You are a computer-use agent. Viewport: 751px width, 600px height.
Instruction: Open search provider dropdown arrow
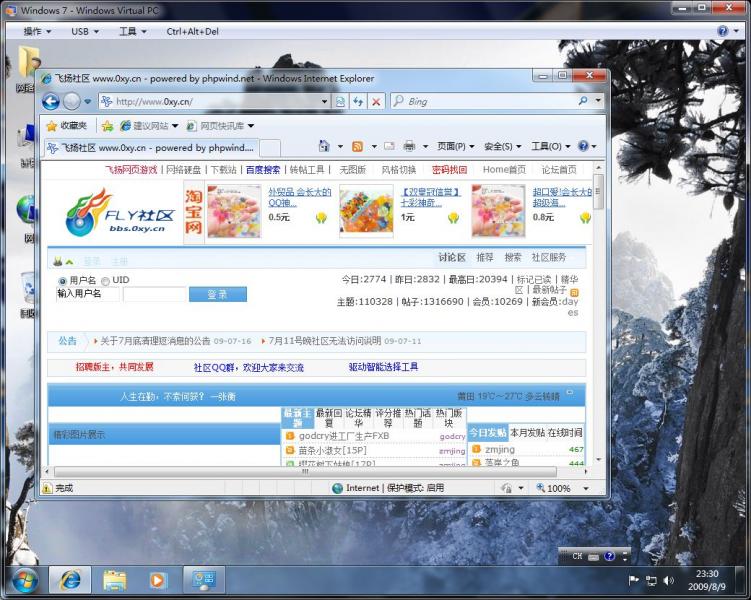click(598, 101)
